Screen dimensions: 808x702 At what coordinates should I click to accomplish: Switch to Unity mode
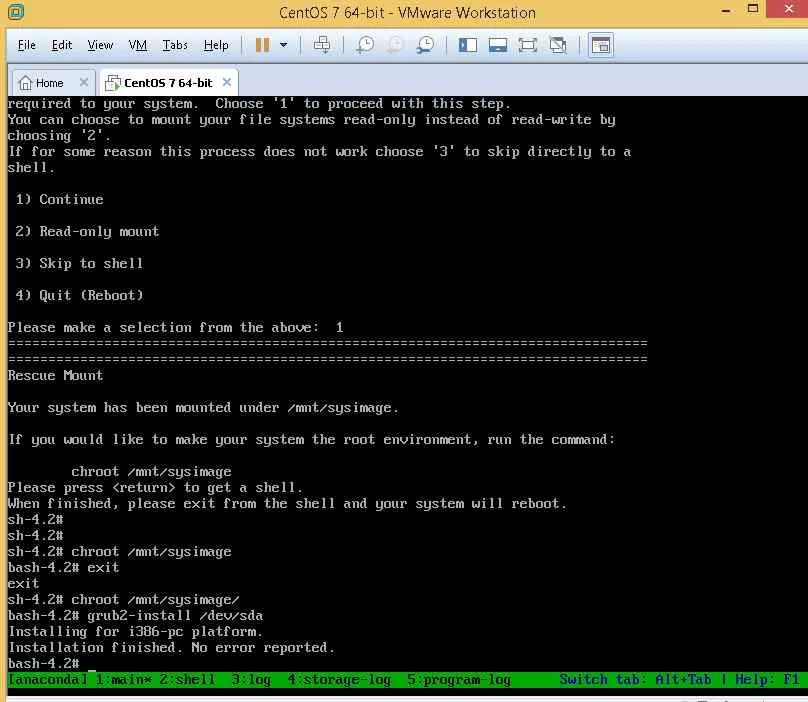pos(558,45)
